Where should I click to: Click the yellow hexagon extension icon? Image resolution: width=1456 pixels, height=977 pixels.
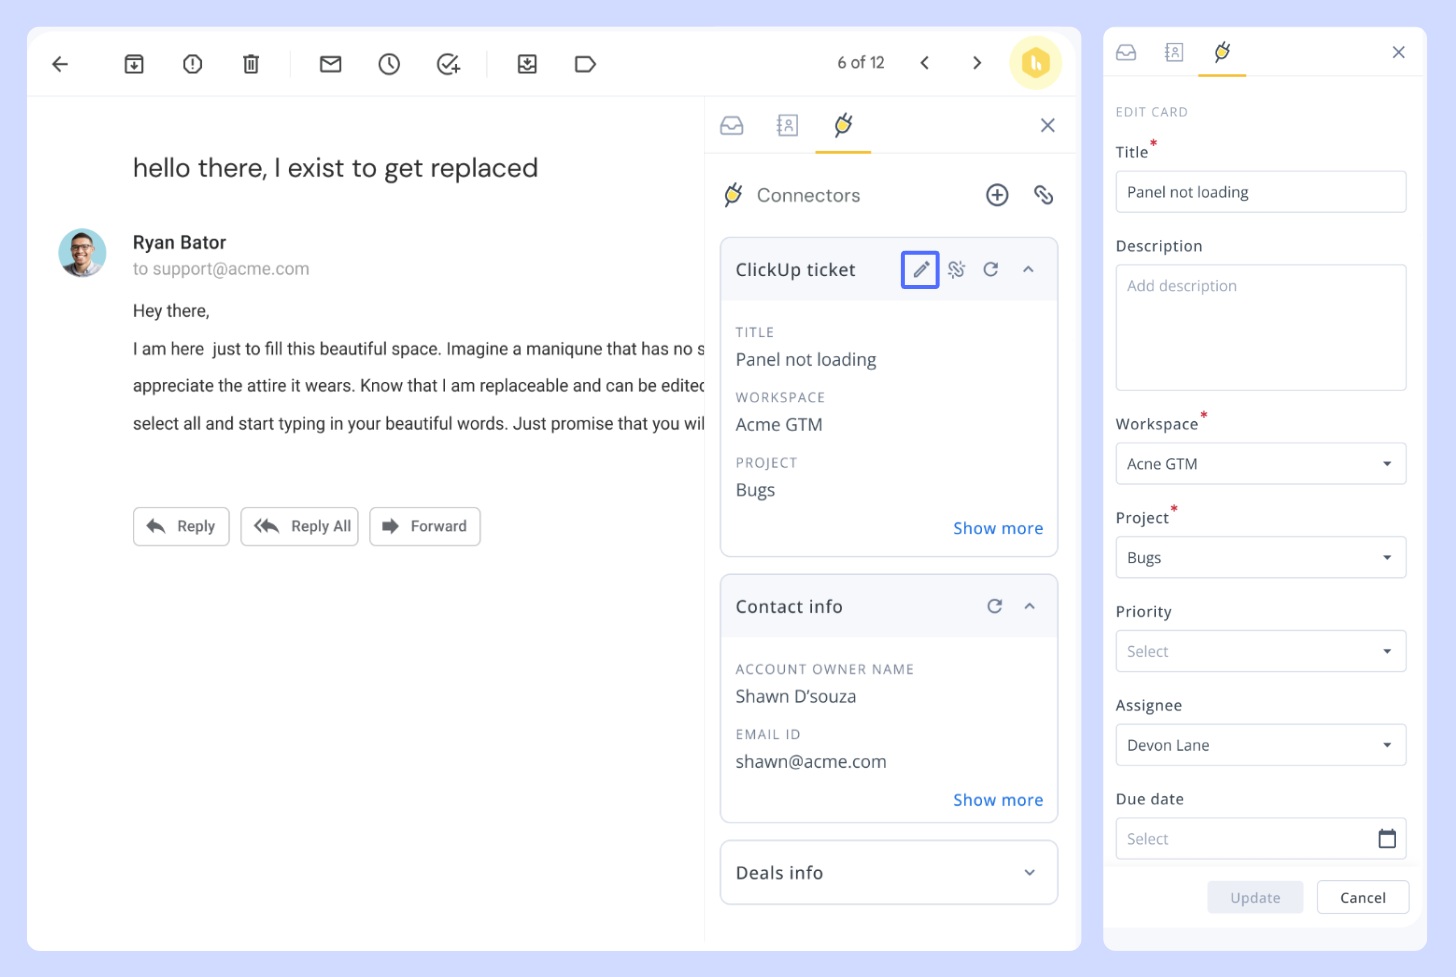(x=1035, y=63)
